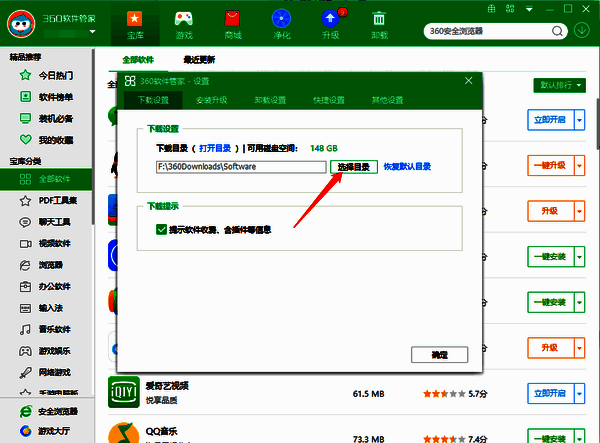The width and height of the screenshot is (600, 443).
Task: Click the skin icon in title bar
Action: 492,9
